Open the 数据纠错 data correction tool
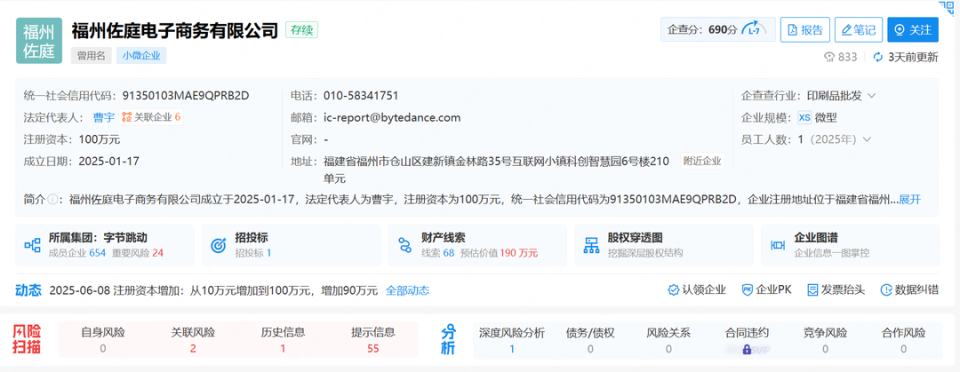This screenshot has height=372, width=960. [909, 290]
